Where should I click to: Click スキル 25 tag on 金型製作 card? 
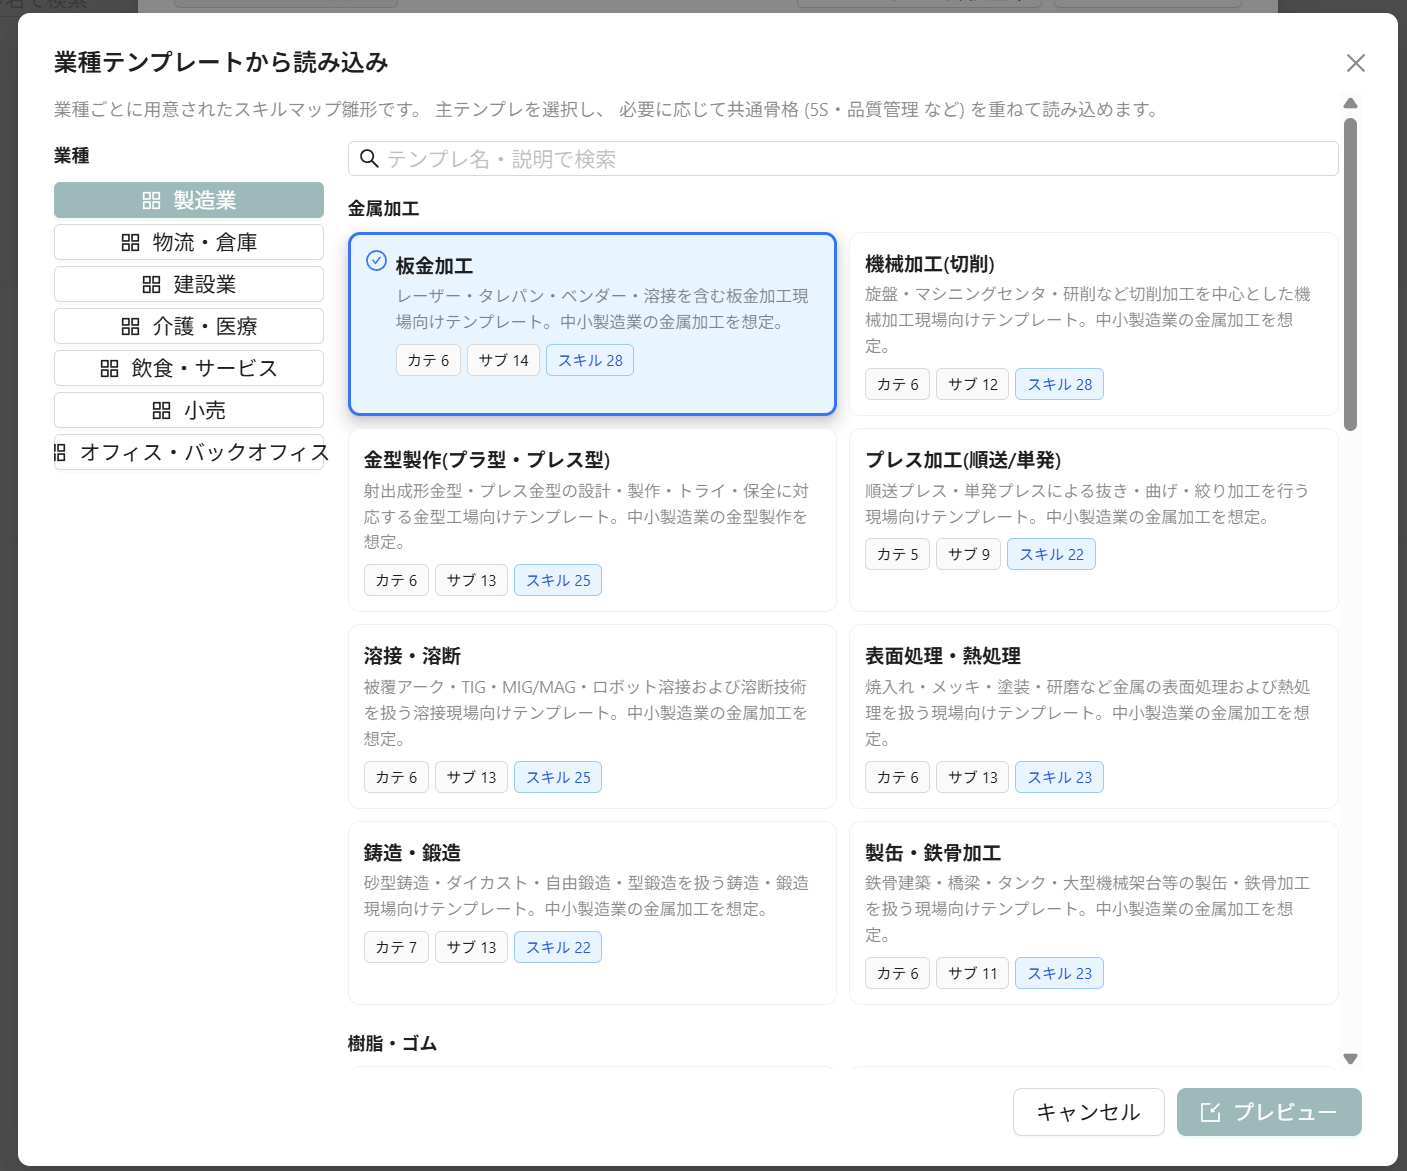point(558,580)
